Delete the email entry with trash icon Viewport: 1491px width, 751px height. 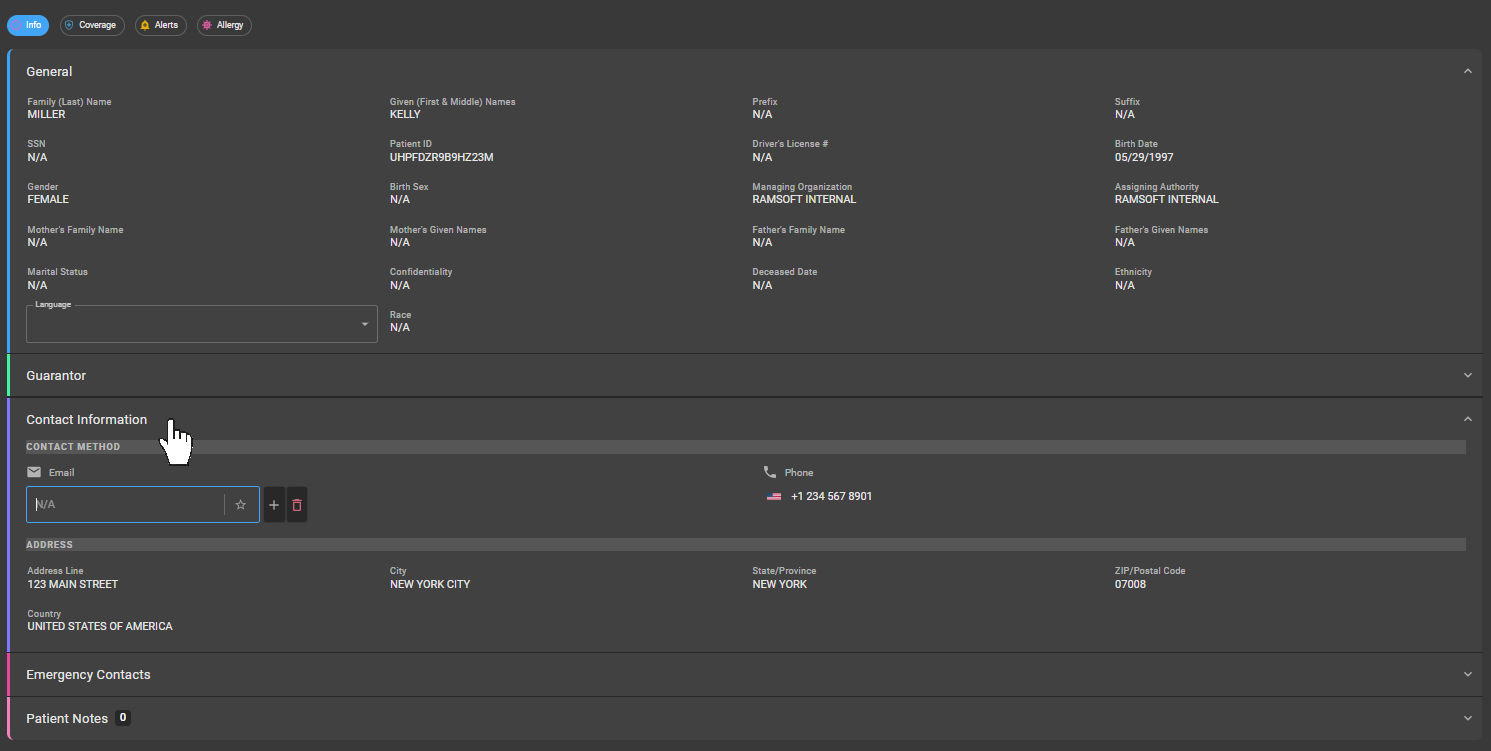pyautogui.click(x=297, y=505)
